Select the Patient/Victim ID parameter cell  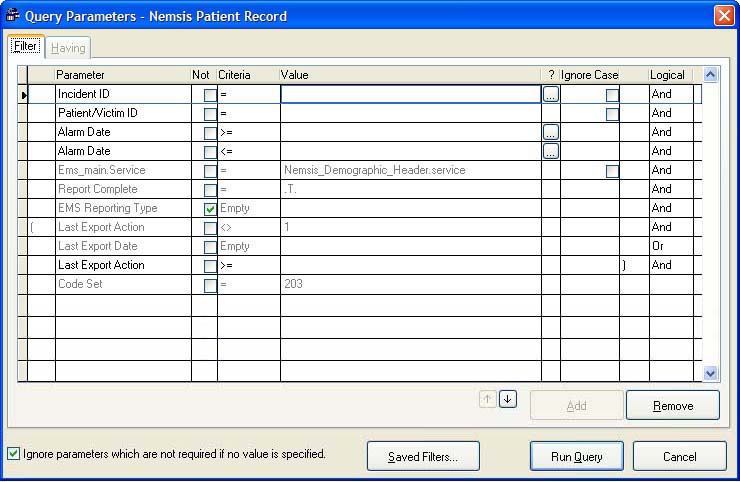click(123, 113)
